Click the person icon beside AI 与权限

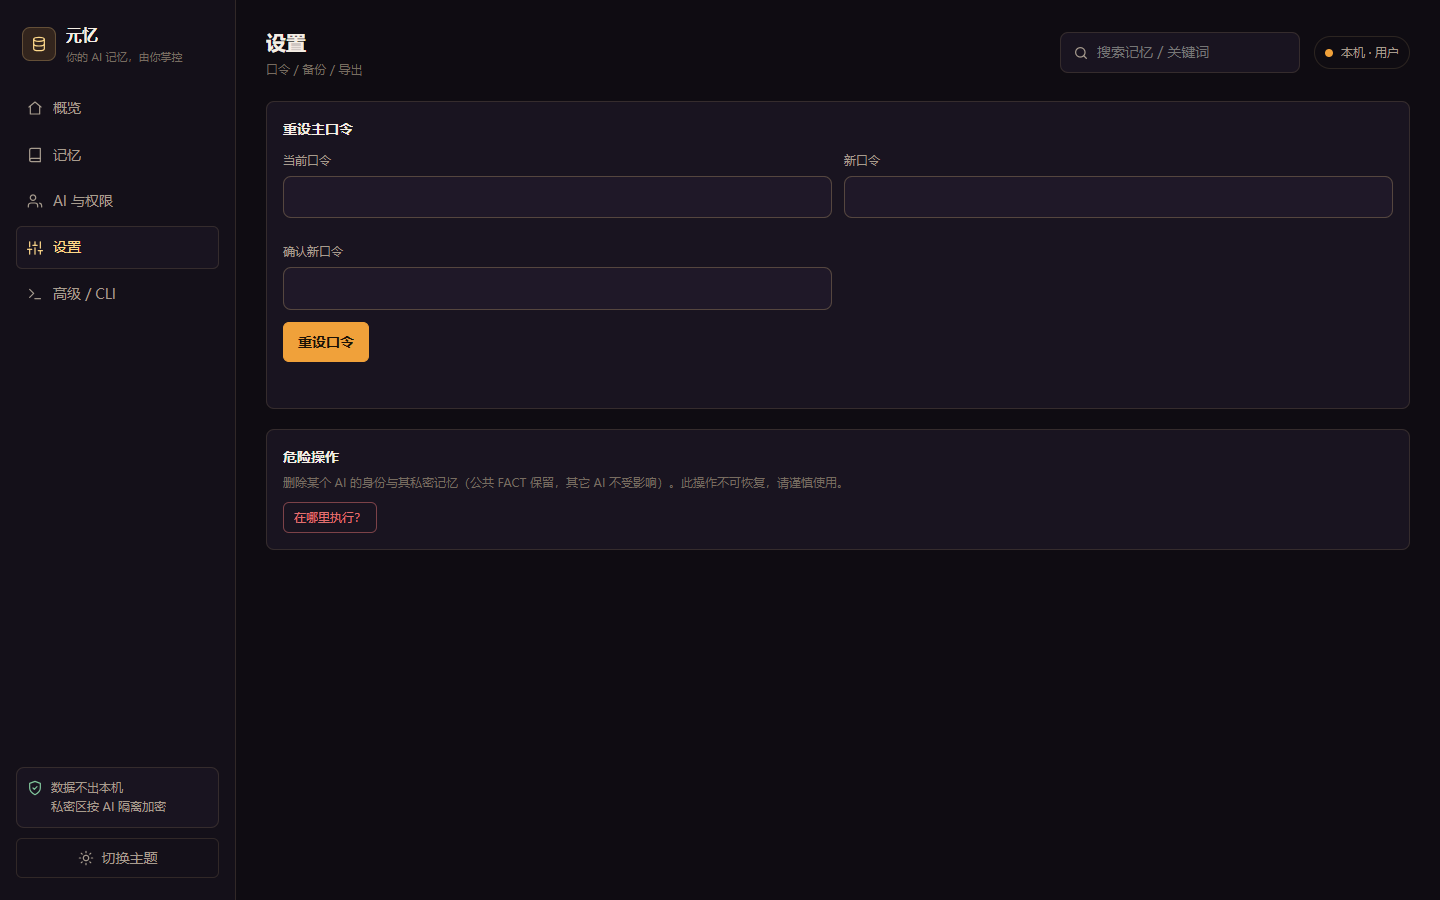[35, 201]
